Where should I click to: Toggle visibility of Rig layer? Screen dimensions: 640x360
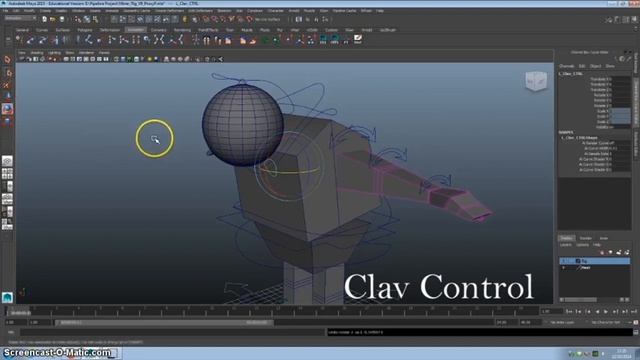point(564,261)
